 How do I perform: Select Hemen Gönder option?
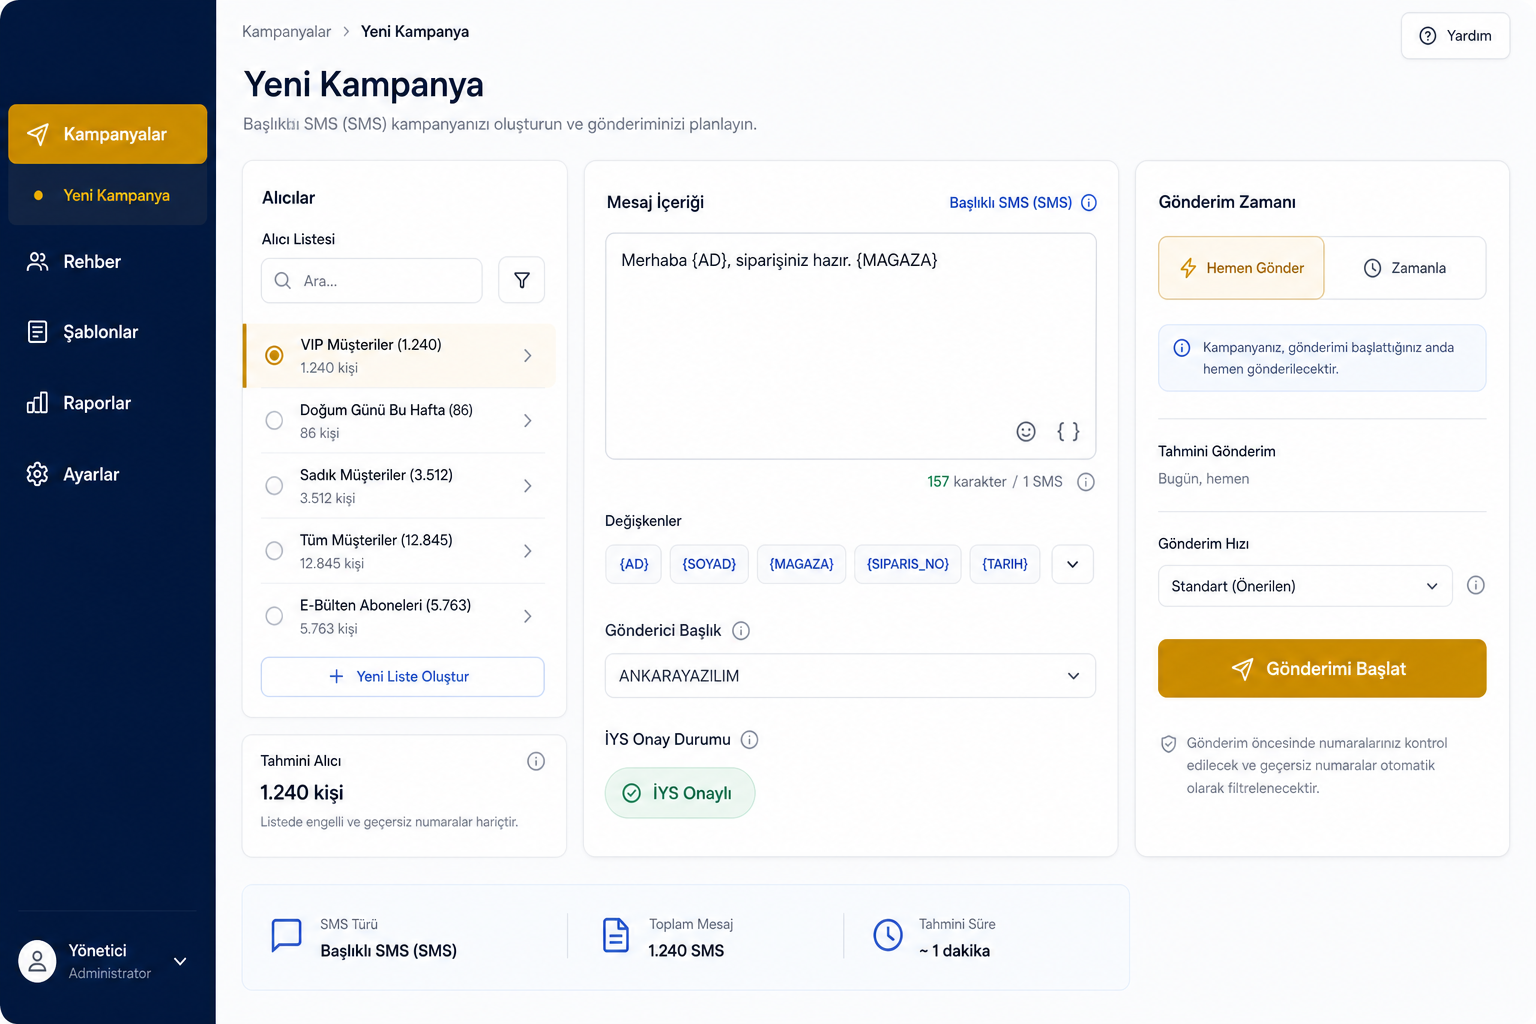[x=1241, y=268]
